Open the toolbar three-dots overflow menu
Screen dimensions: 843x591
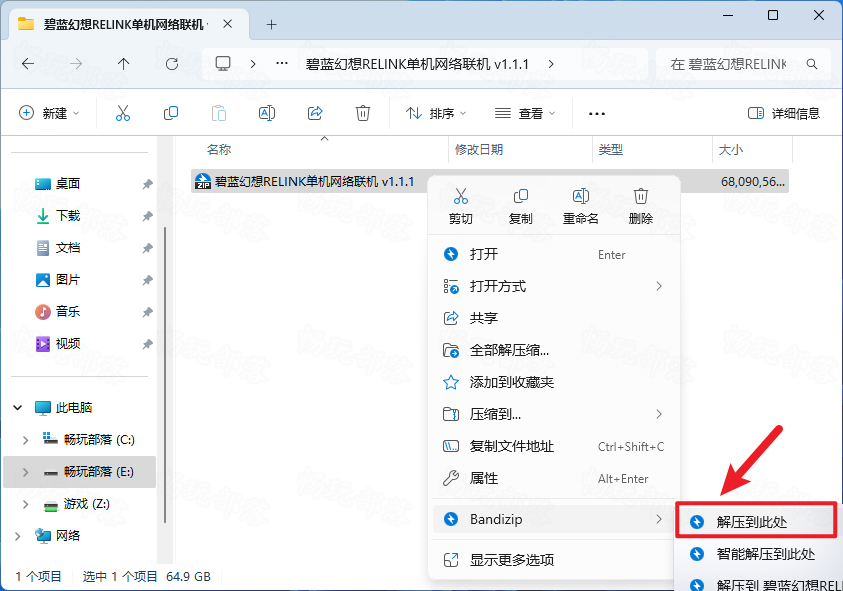(597, 113)
